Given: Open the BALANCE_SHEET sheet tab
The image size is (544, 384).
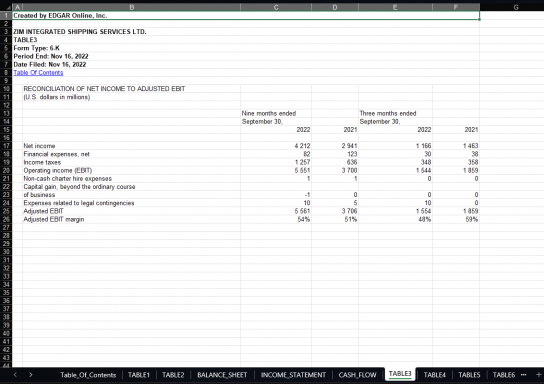Looking at the screenshot, I should 222,375.
